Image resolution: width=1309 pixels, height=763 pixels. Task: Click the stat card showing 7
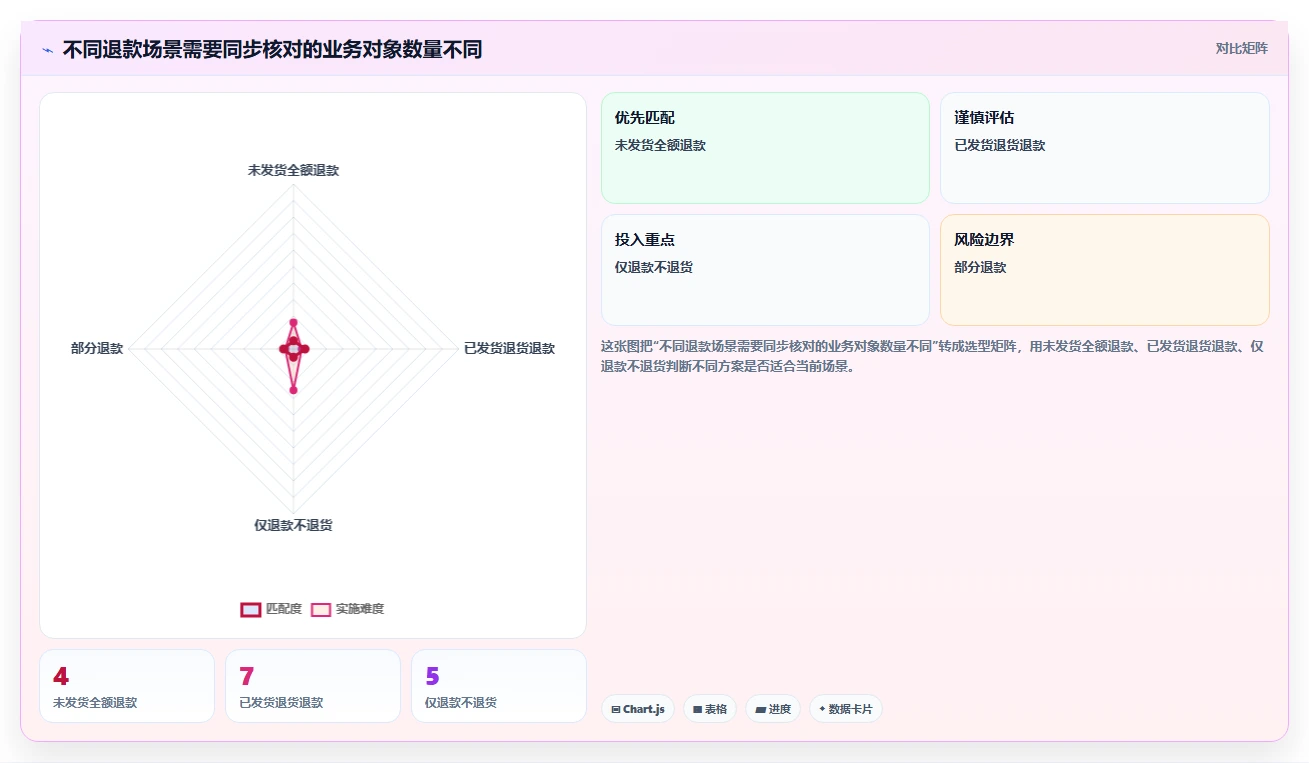pyautogui.click(x=313, y=686)
